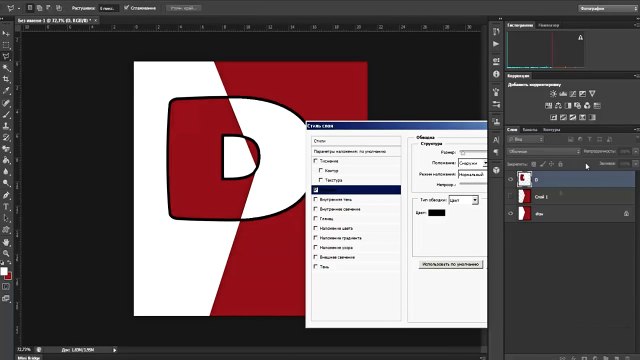Screen dimensions: 640x360
Task: Select the Healing Brush tool
Action: 6,103
